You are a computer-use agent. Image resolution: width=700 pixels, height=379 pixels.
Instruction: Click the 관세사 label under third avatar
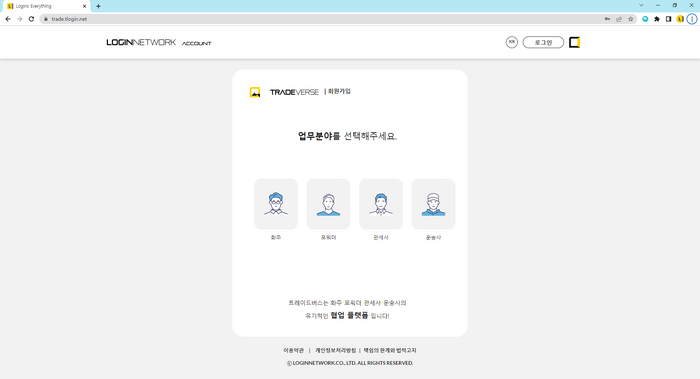(381, 237)
